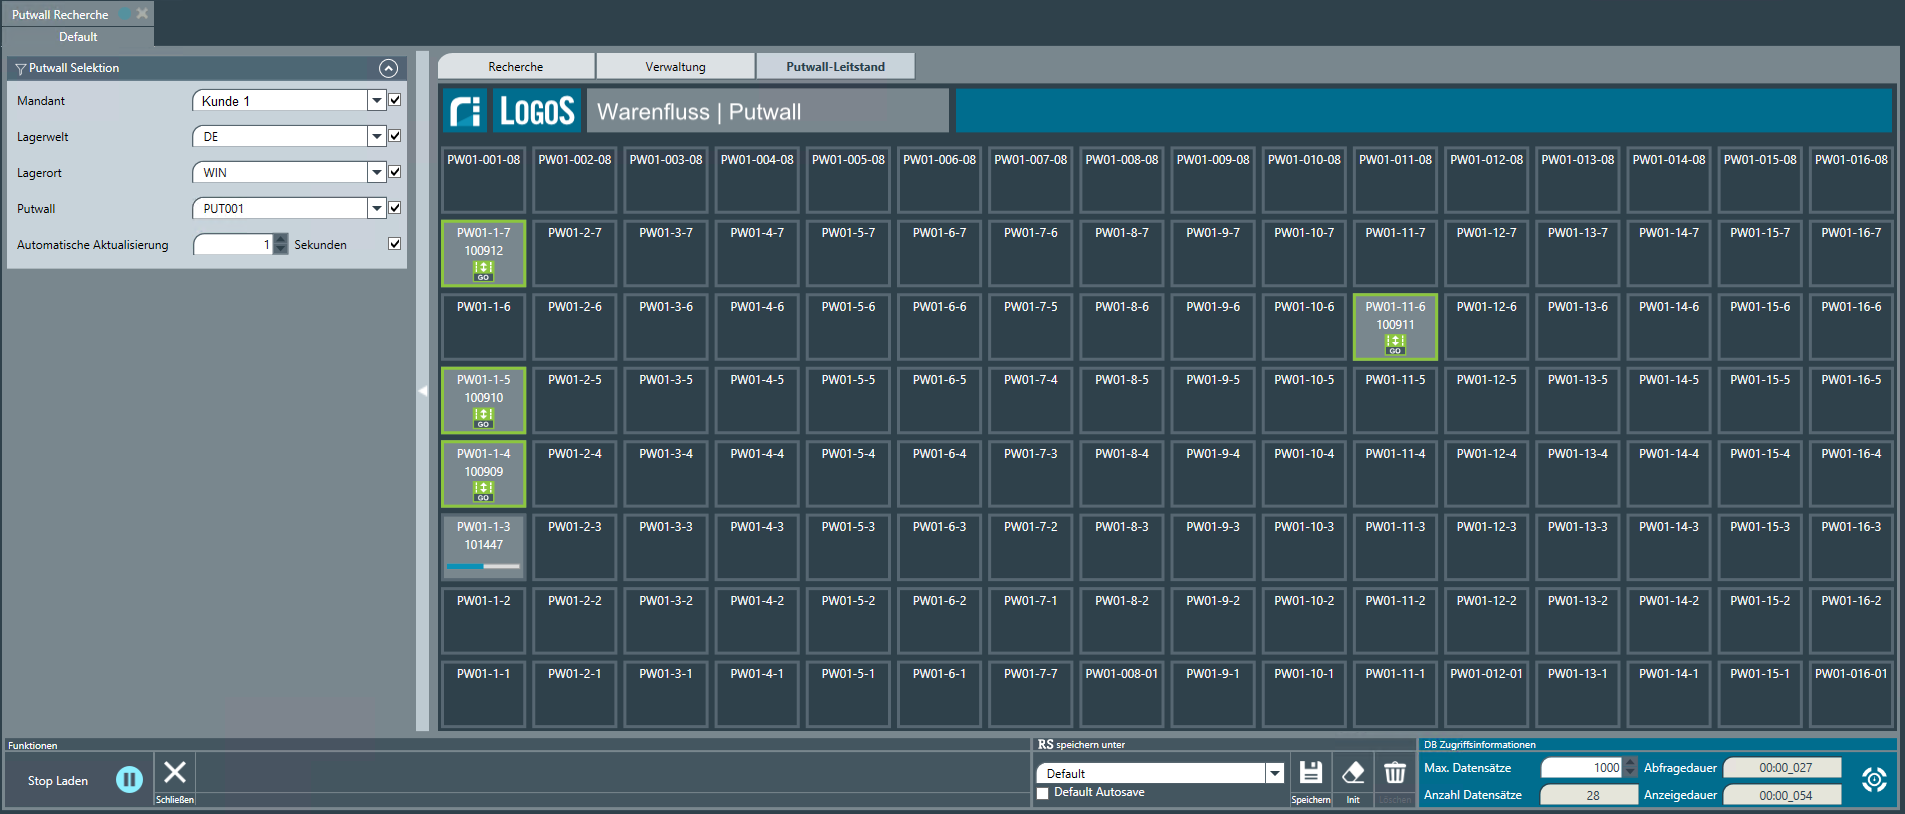Select slot PW01-001-08

(x=483, y=180)
